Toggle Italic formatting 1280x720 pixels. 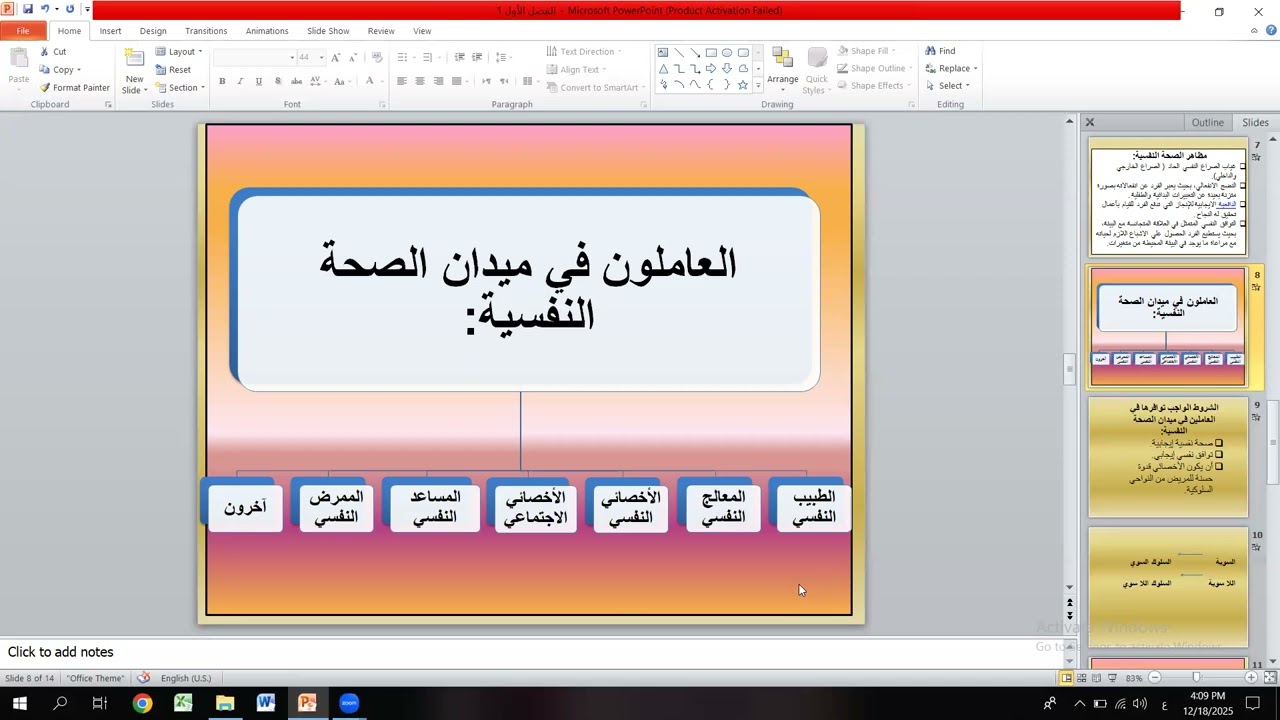[x=240, y=81]
